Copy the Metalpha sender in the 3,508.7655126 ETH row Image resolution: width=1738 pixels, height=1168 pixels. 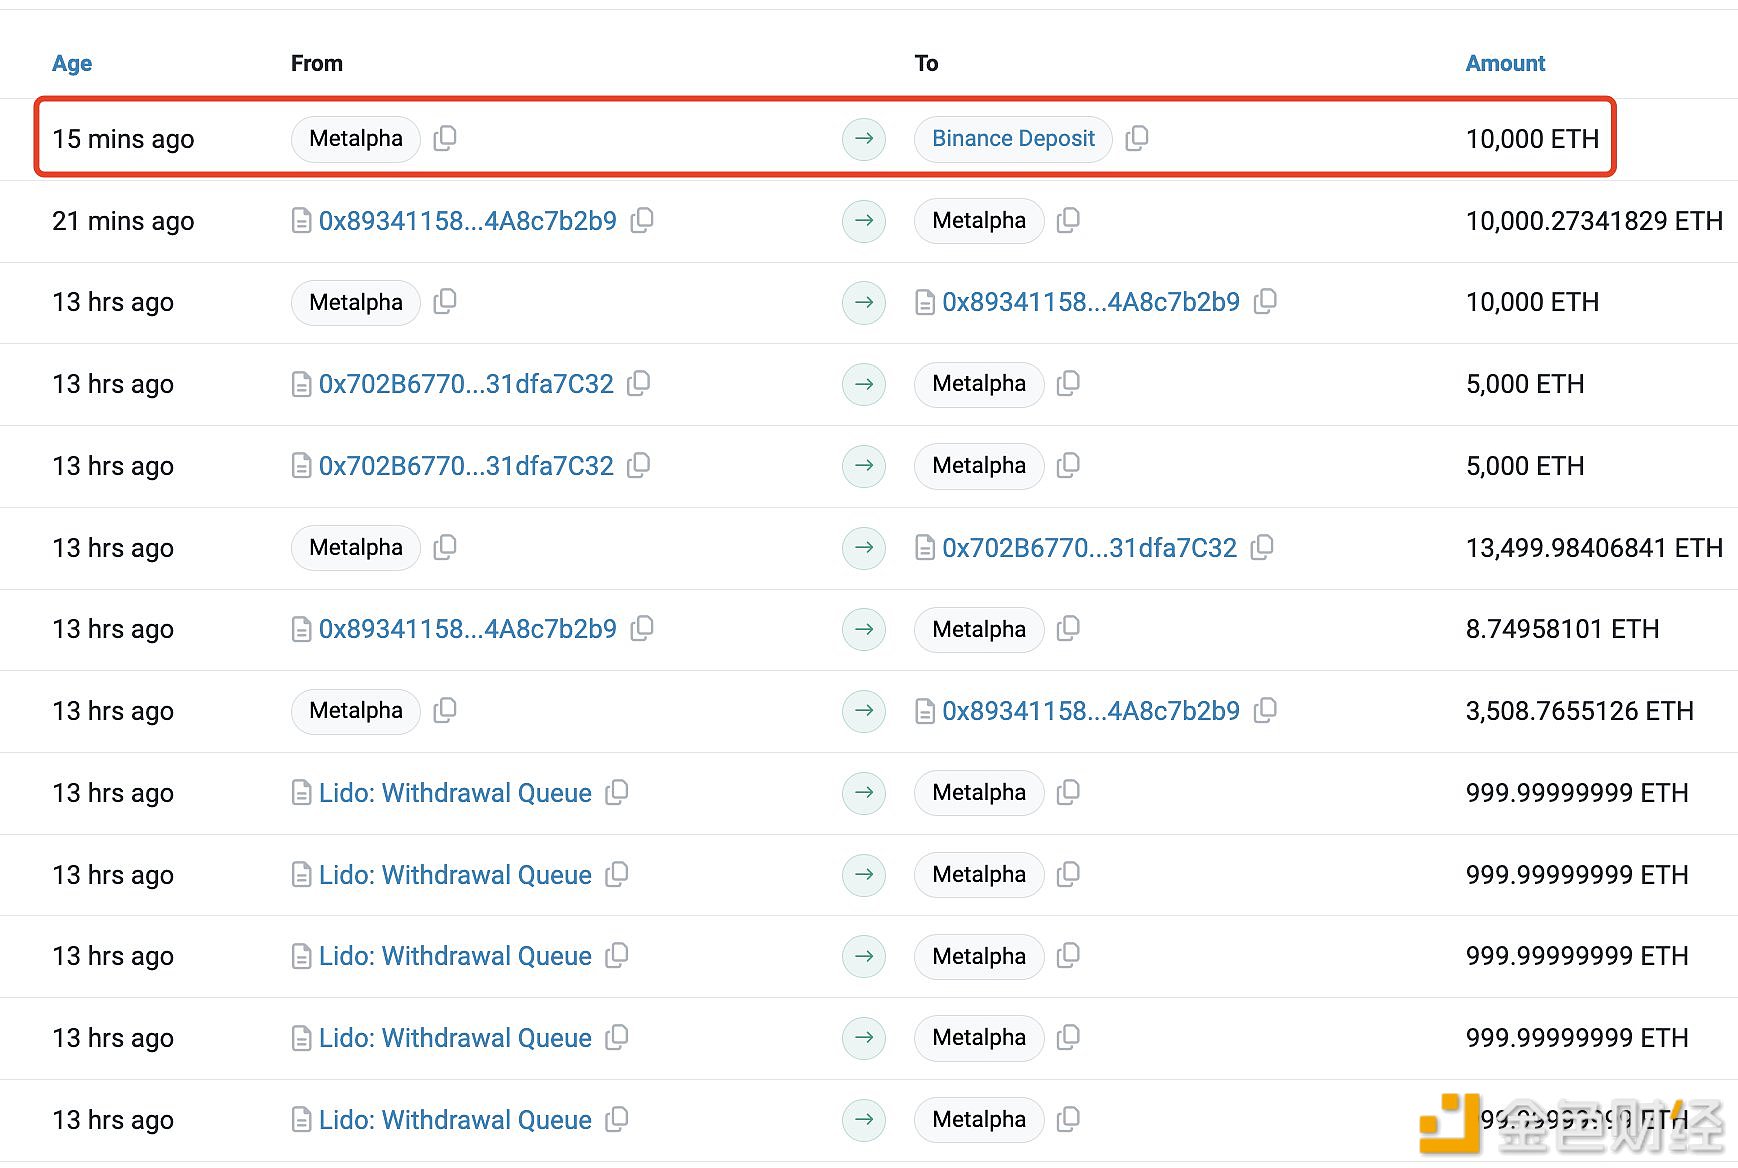pos(445,711)
